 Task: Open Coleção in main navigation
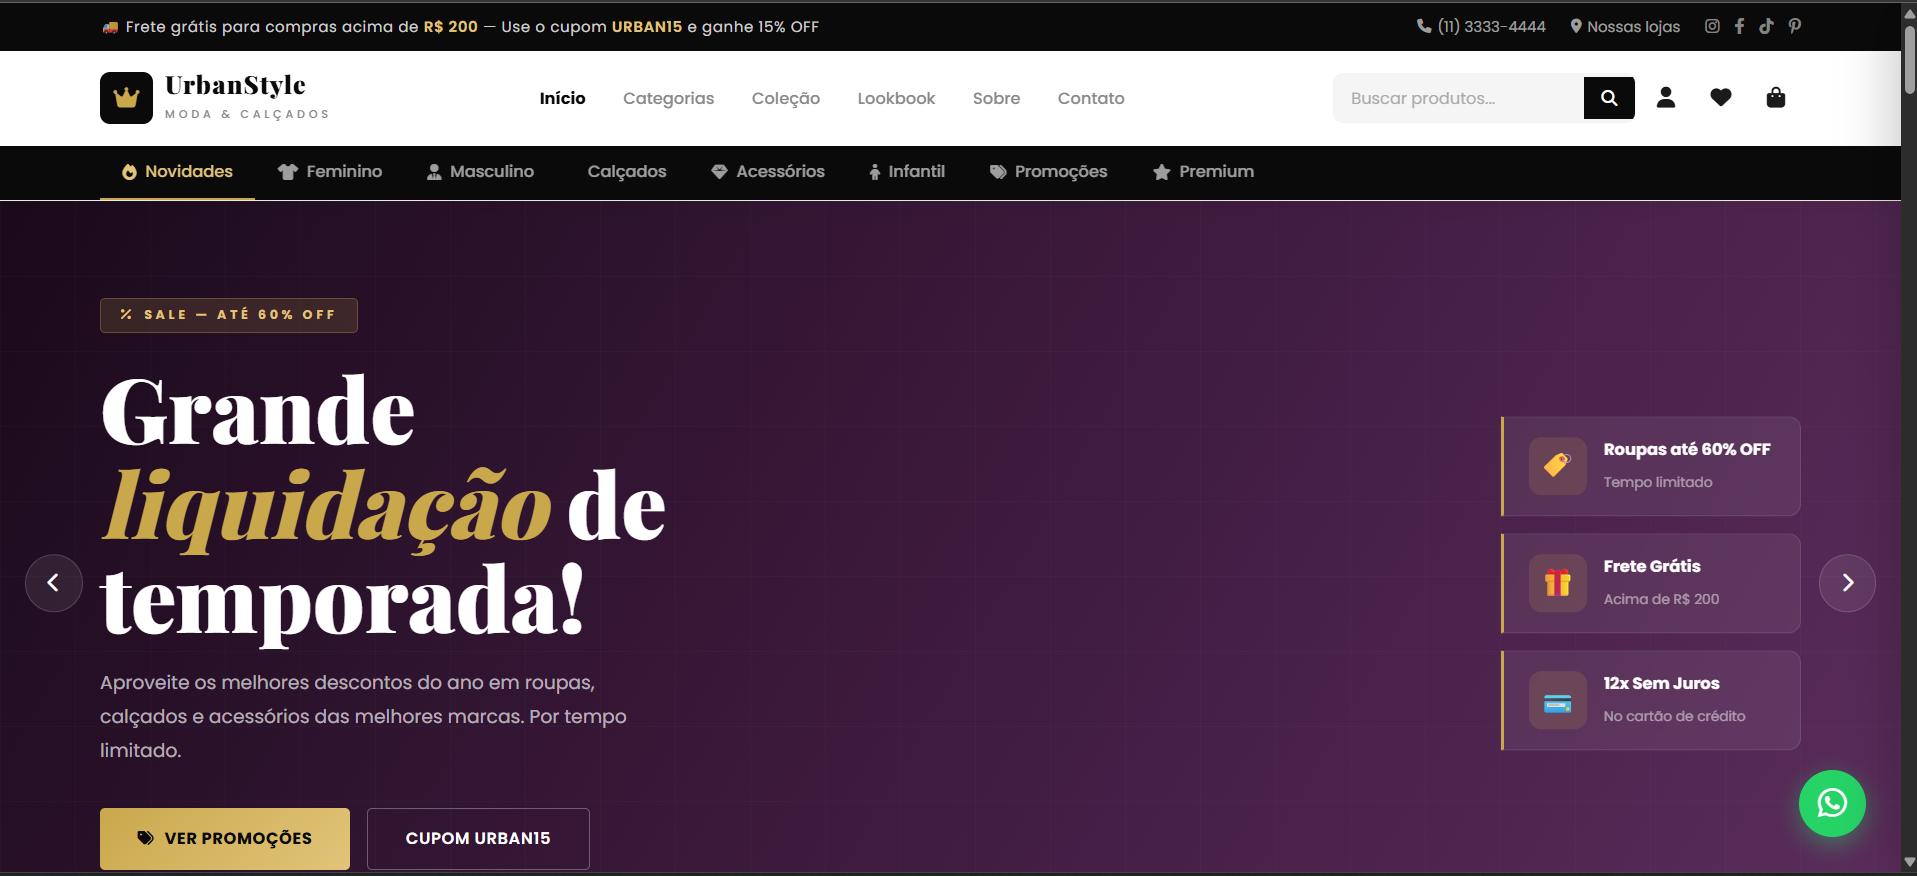click(786, 98)
